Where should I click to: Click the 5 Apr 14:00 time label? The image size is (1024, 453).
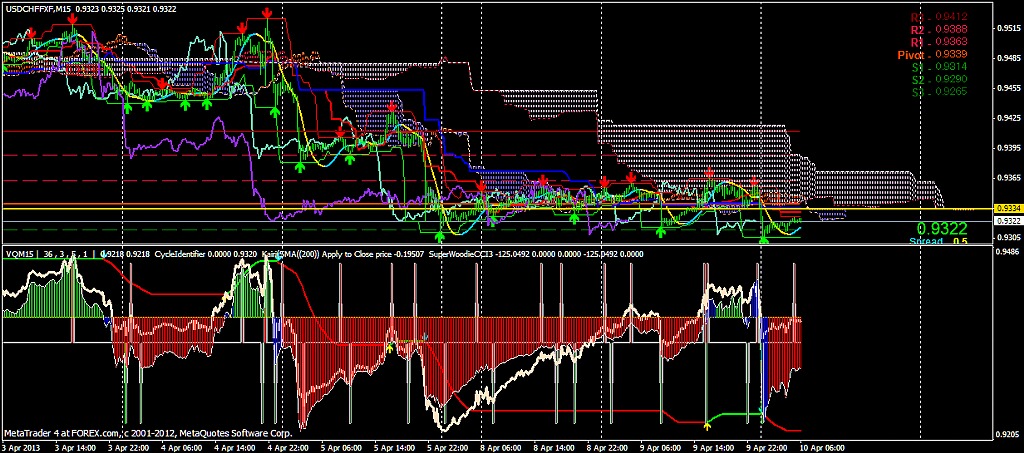coord(394,448)
